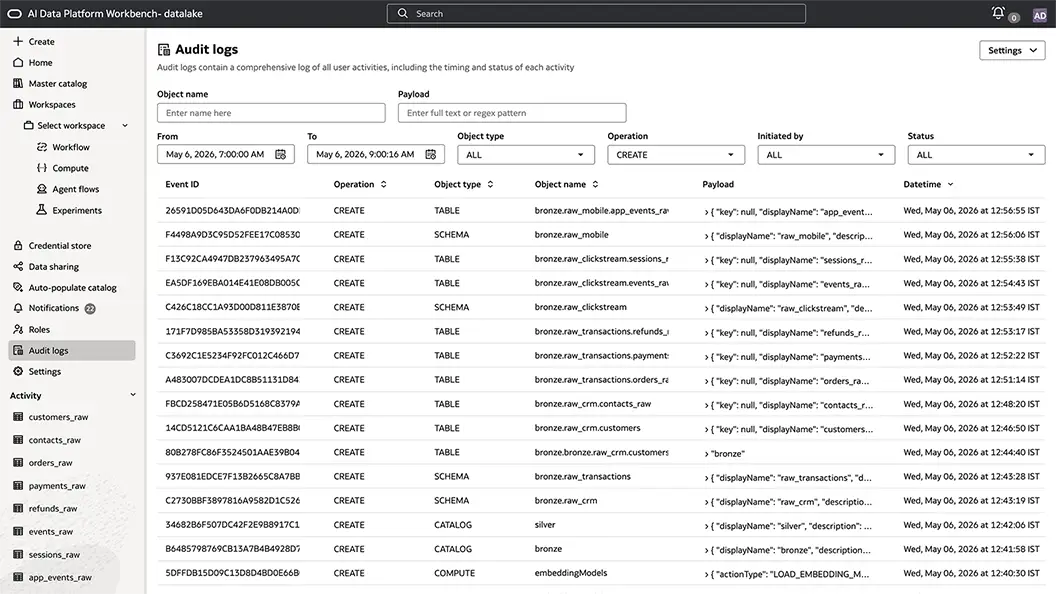Open contacts_raw from Activity list
This screenshot has height=594, width=1056.
point(55,440)
